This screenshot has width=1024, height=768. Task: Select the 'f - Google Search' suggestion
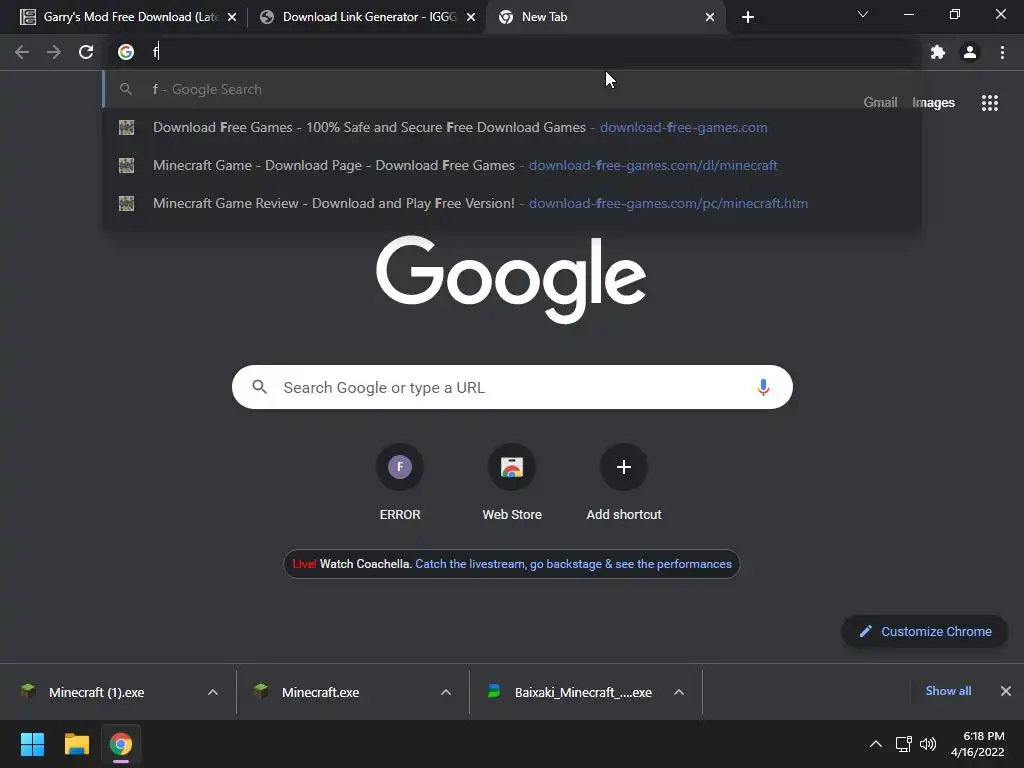512,89
